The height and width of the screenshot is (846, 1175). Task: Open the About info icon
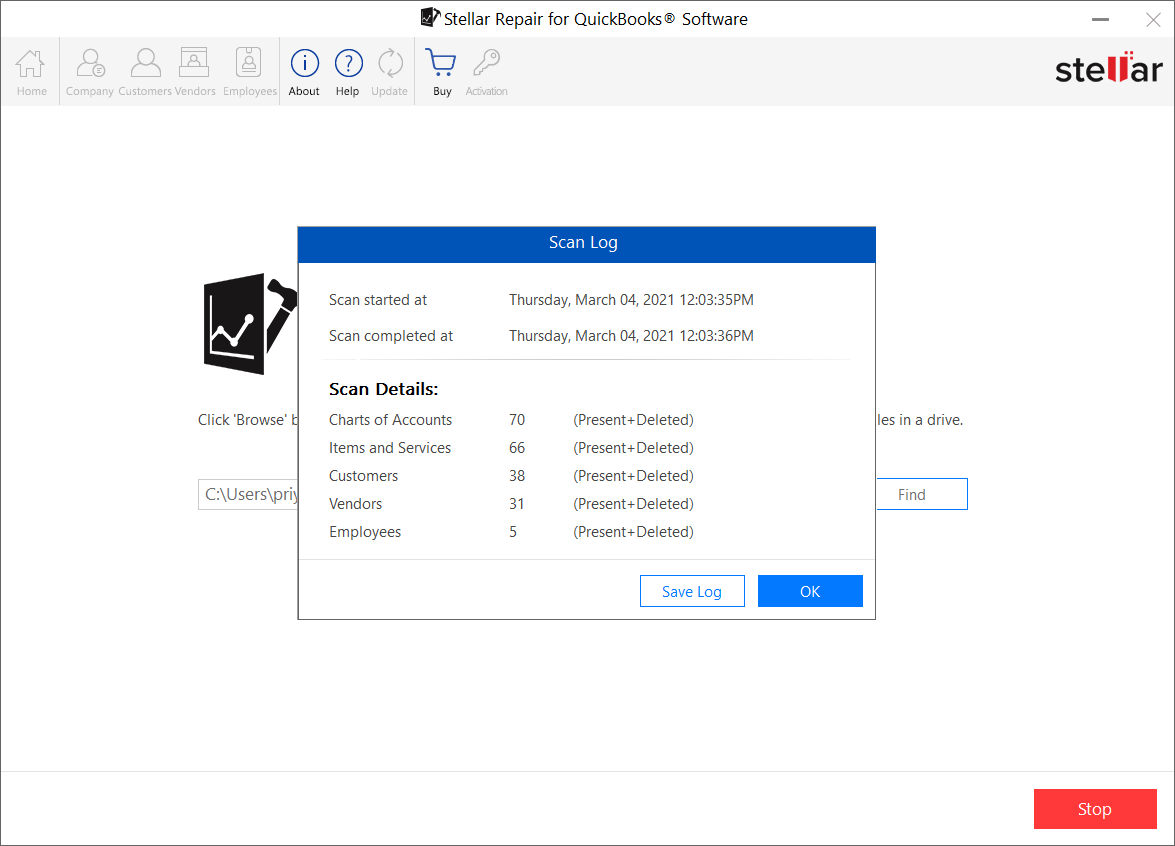(x=304, y=72)
